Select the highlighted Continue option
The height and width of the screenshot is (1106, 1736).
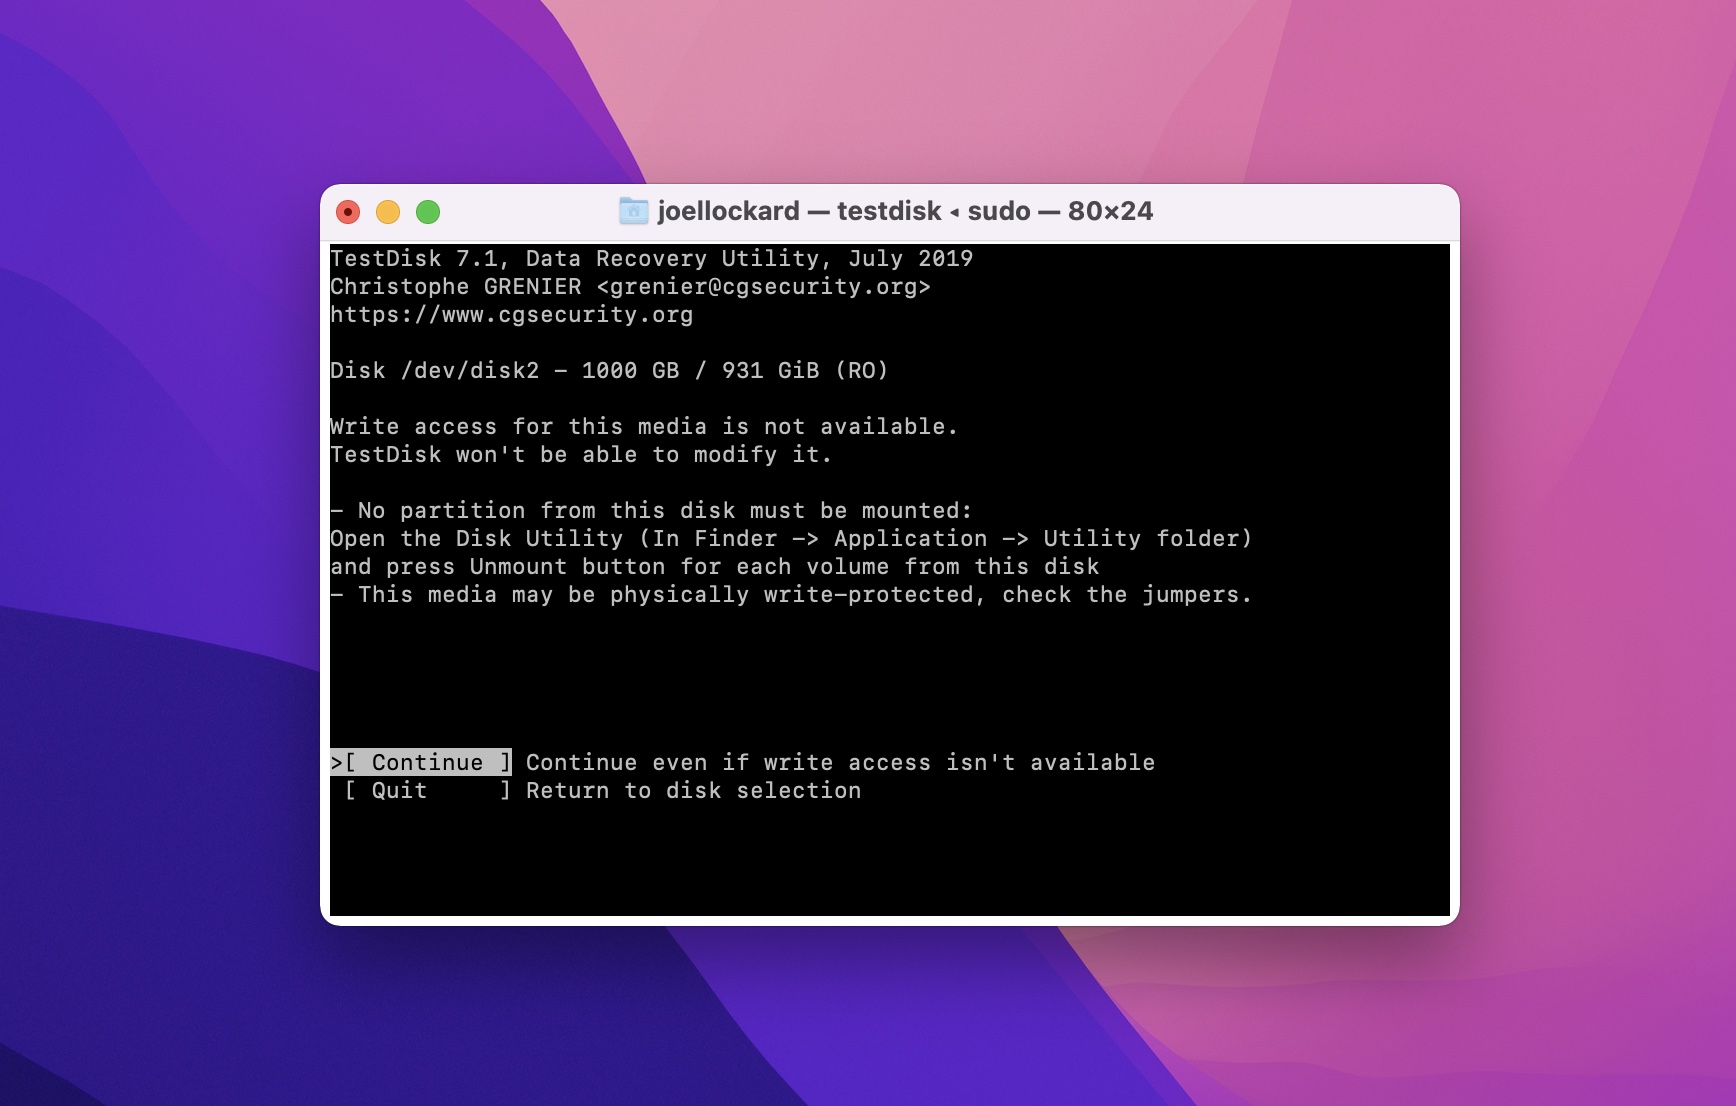pyautogui.click(x=421, y=762)
